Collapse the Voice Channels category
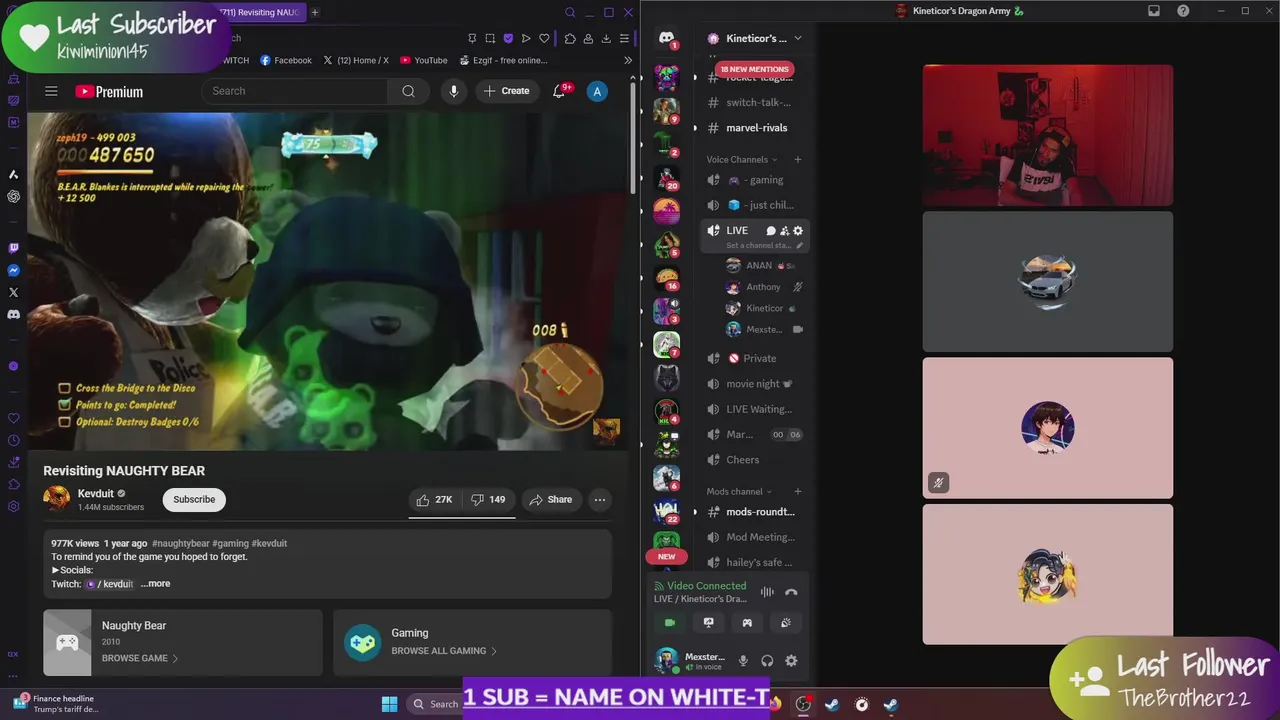Screen dimensions: 1280x720 click(741, 159)
